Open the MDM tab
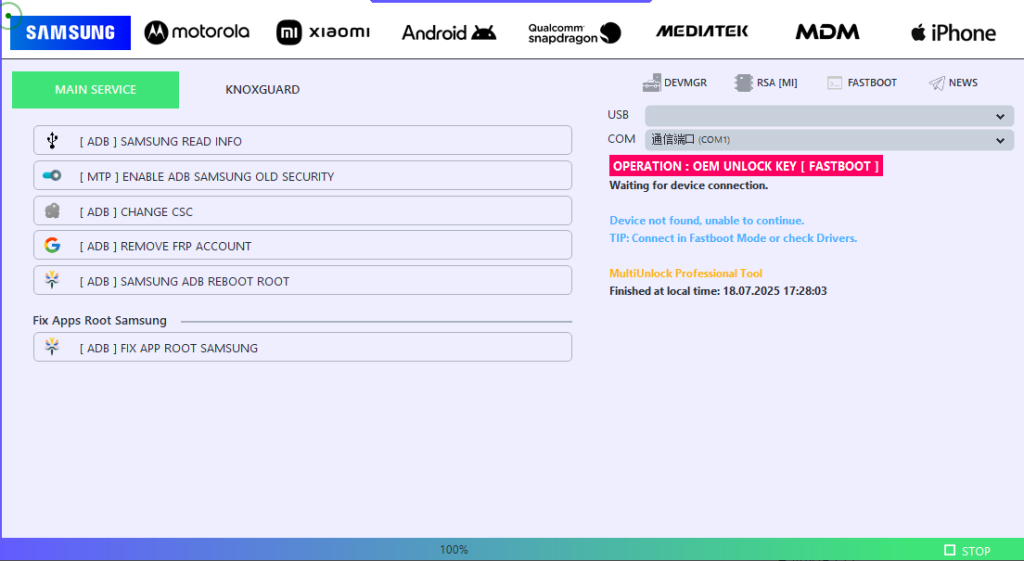The width and height of the screenshot is (1024, 561). pyautogui.click(x=827, y=32)
